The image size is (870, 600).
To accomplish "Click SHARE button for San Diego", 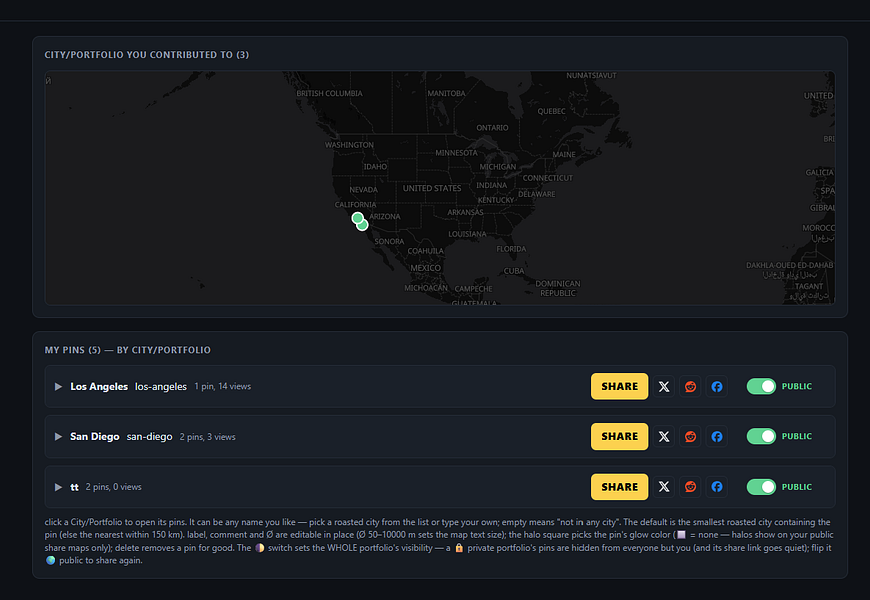I will [x=619, y=436].
